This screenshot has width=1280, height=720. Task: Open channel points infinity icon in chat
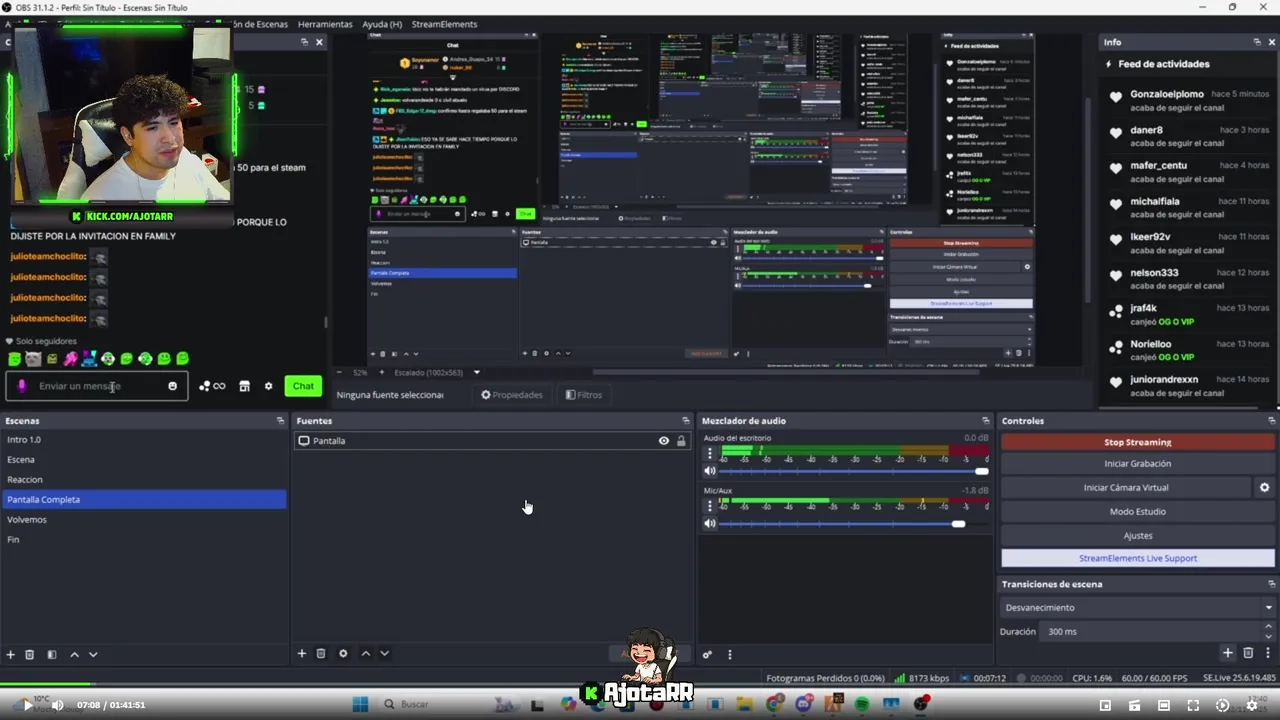(x=212, y=386)
